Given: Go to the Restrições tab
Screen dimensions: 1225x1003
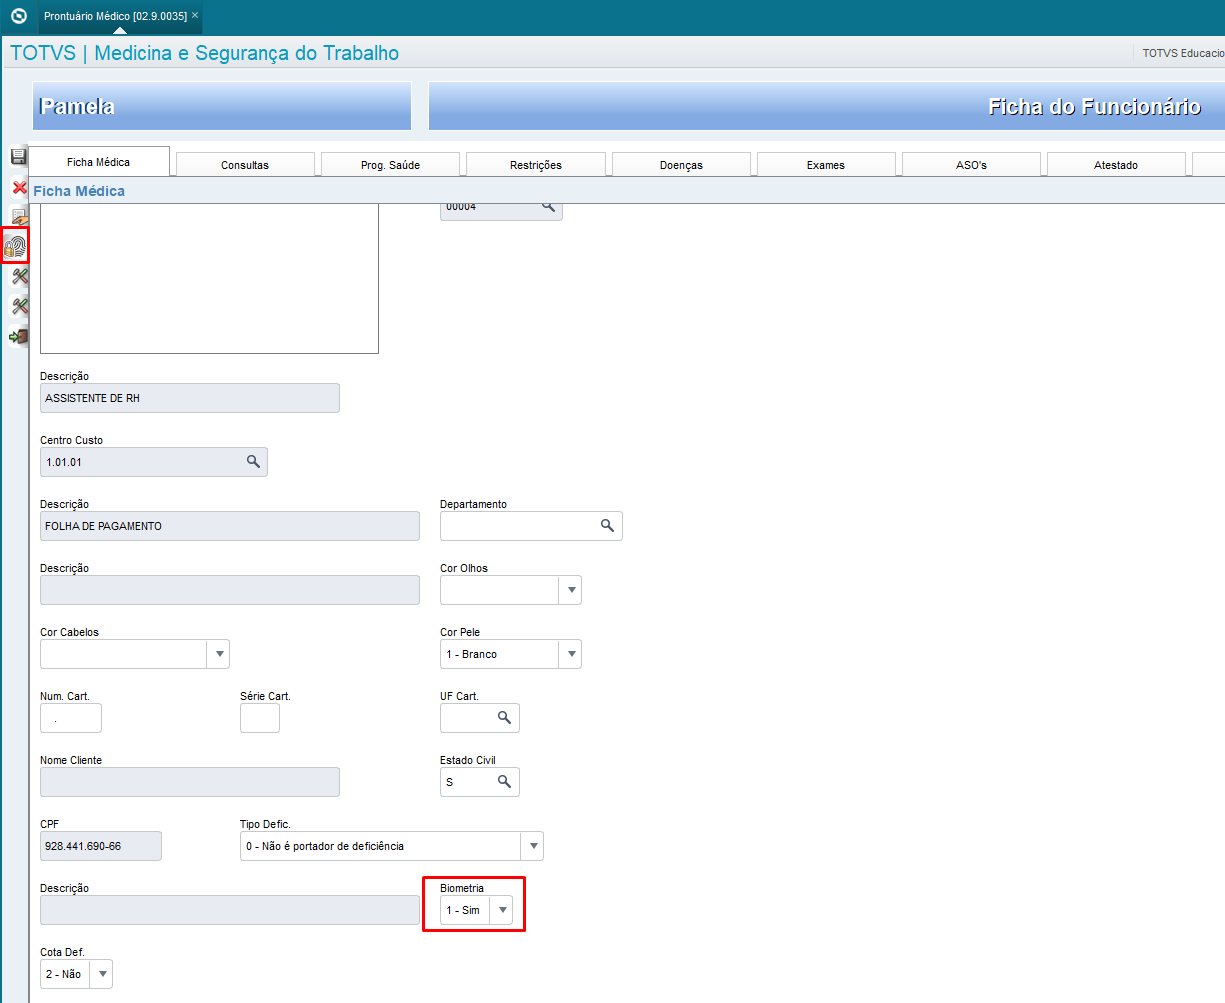Looking at the screenshot, I should pyautogui.click(x=536, y=165).
